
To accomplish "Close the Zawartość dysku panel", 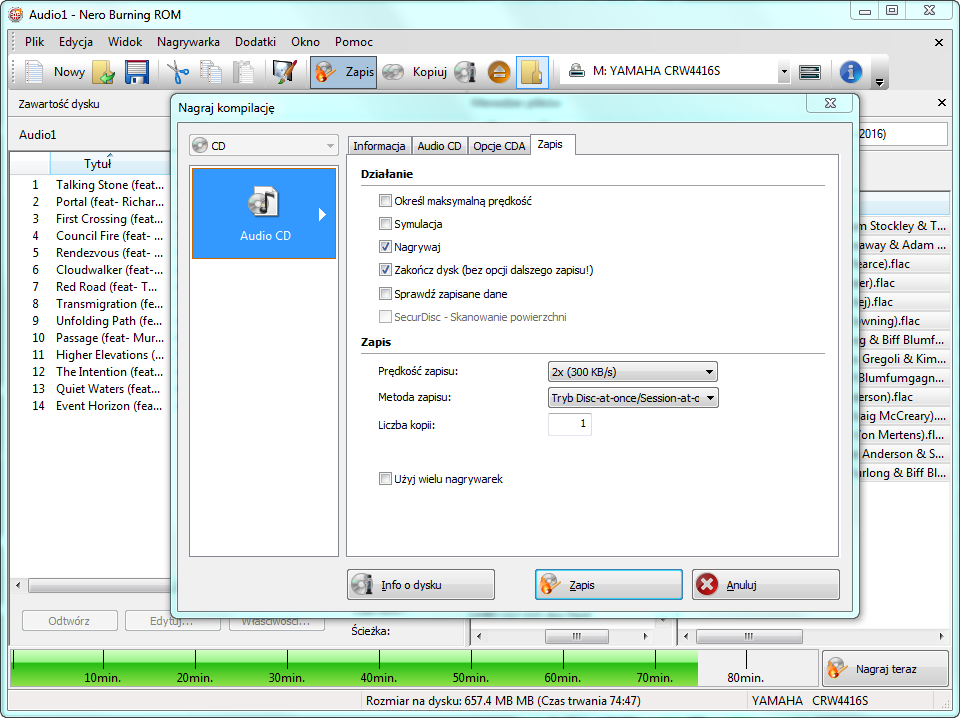I will point(942,103).
